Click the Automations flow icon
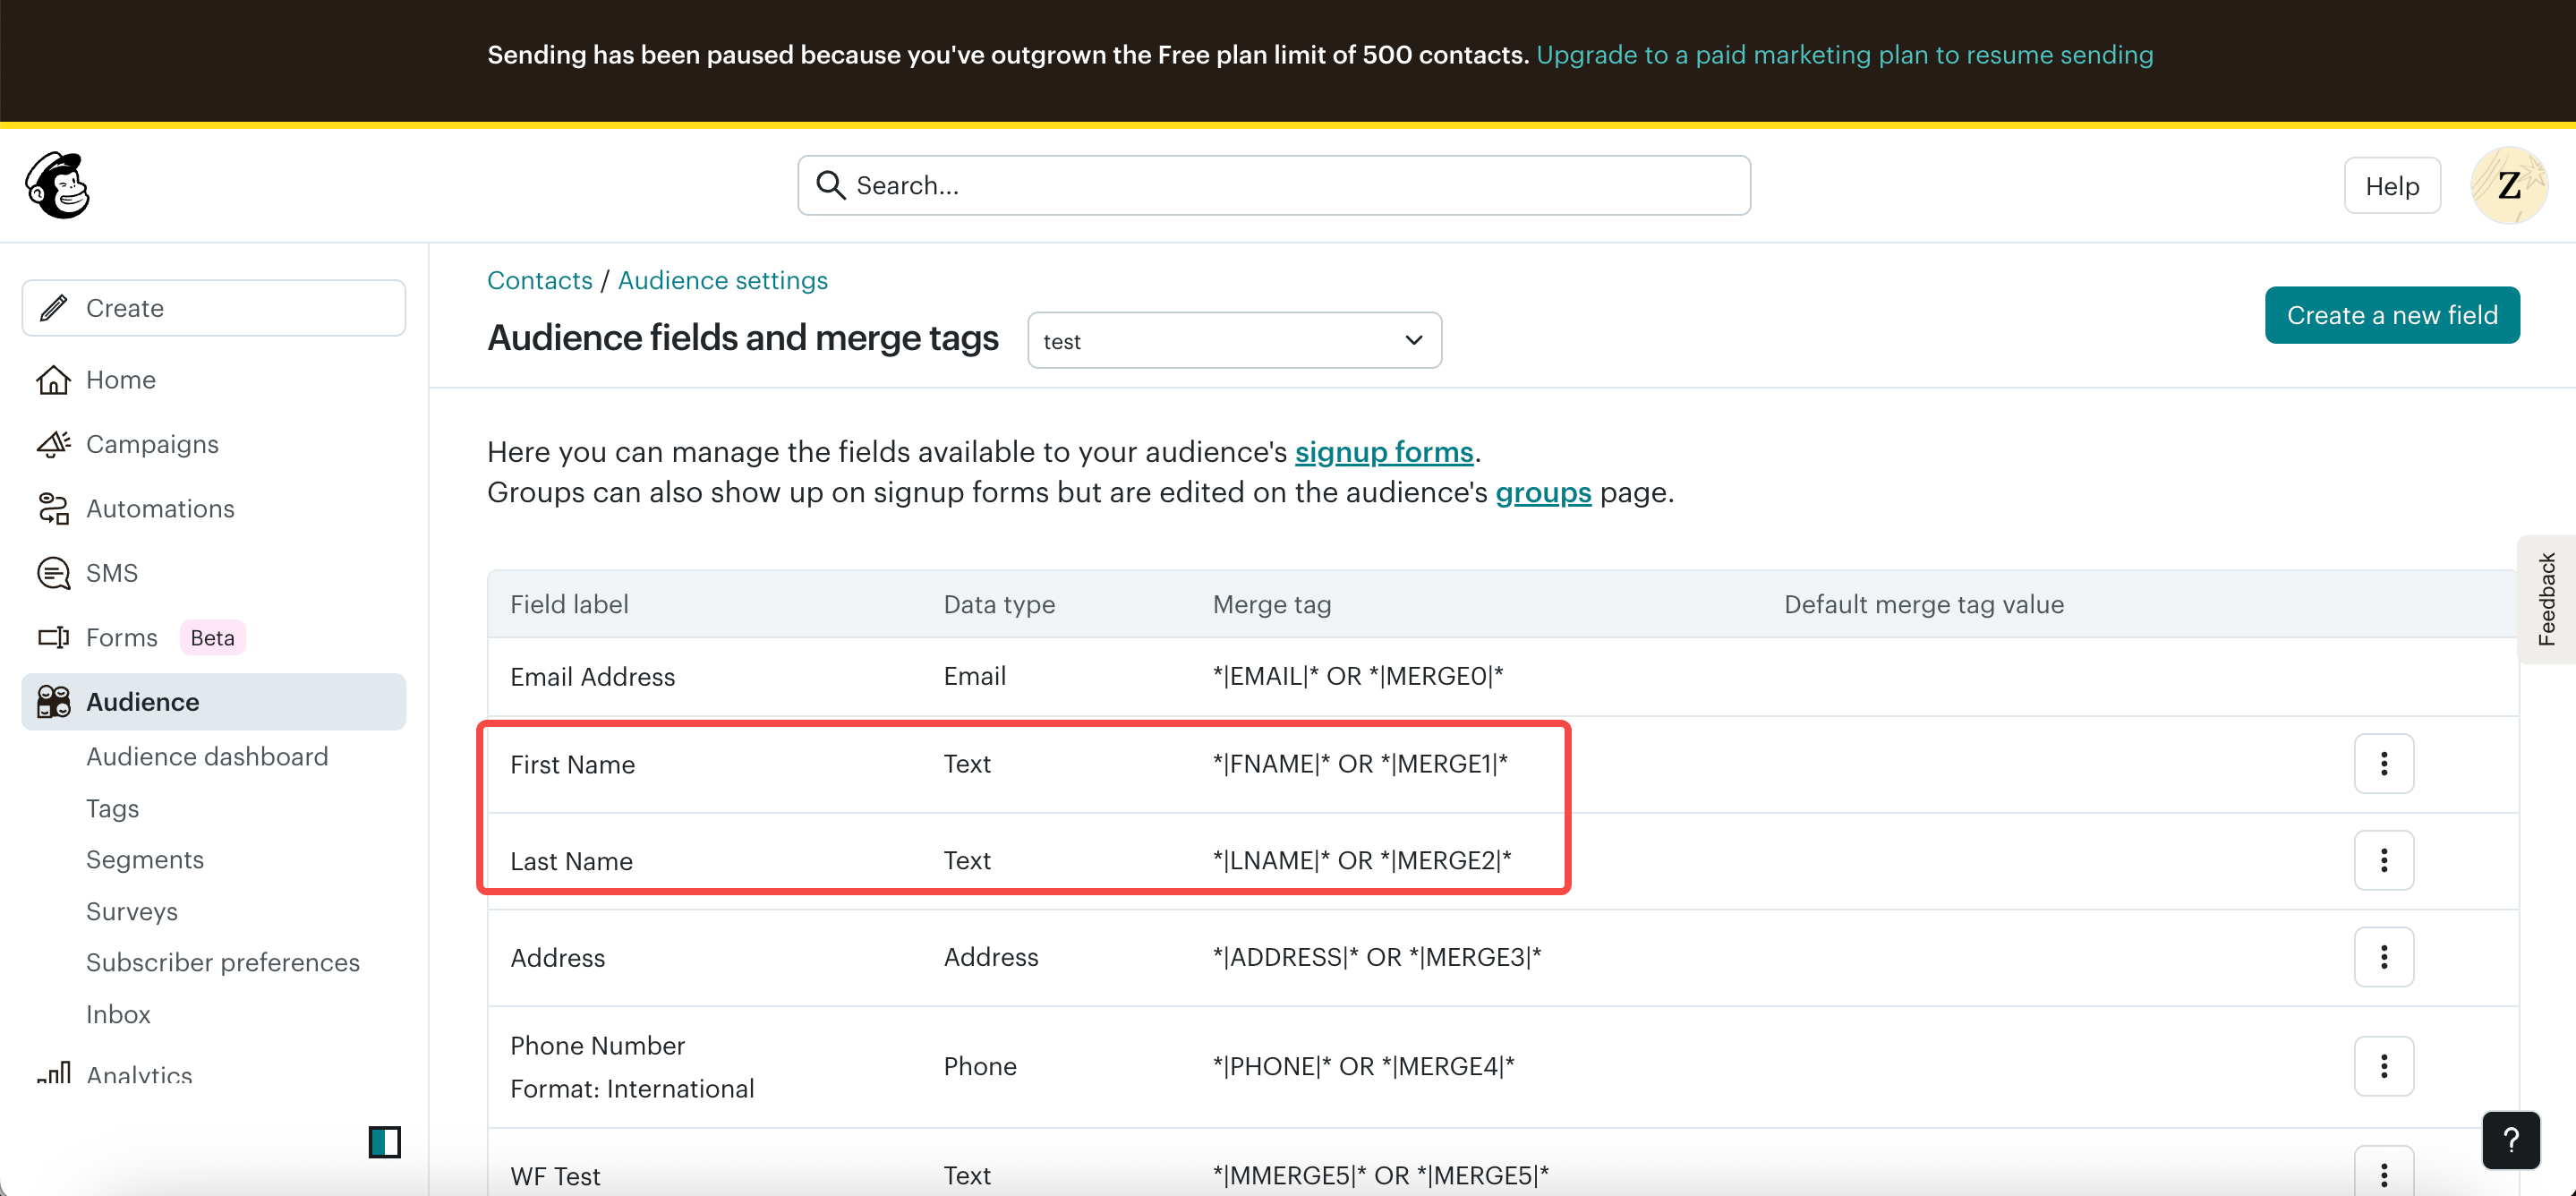The height and width of the screenshot is (1196, 2576). pos(53,509)
